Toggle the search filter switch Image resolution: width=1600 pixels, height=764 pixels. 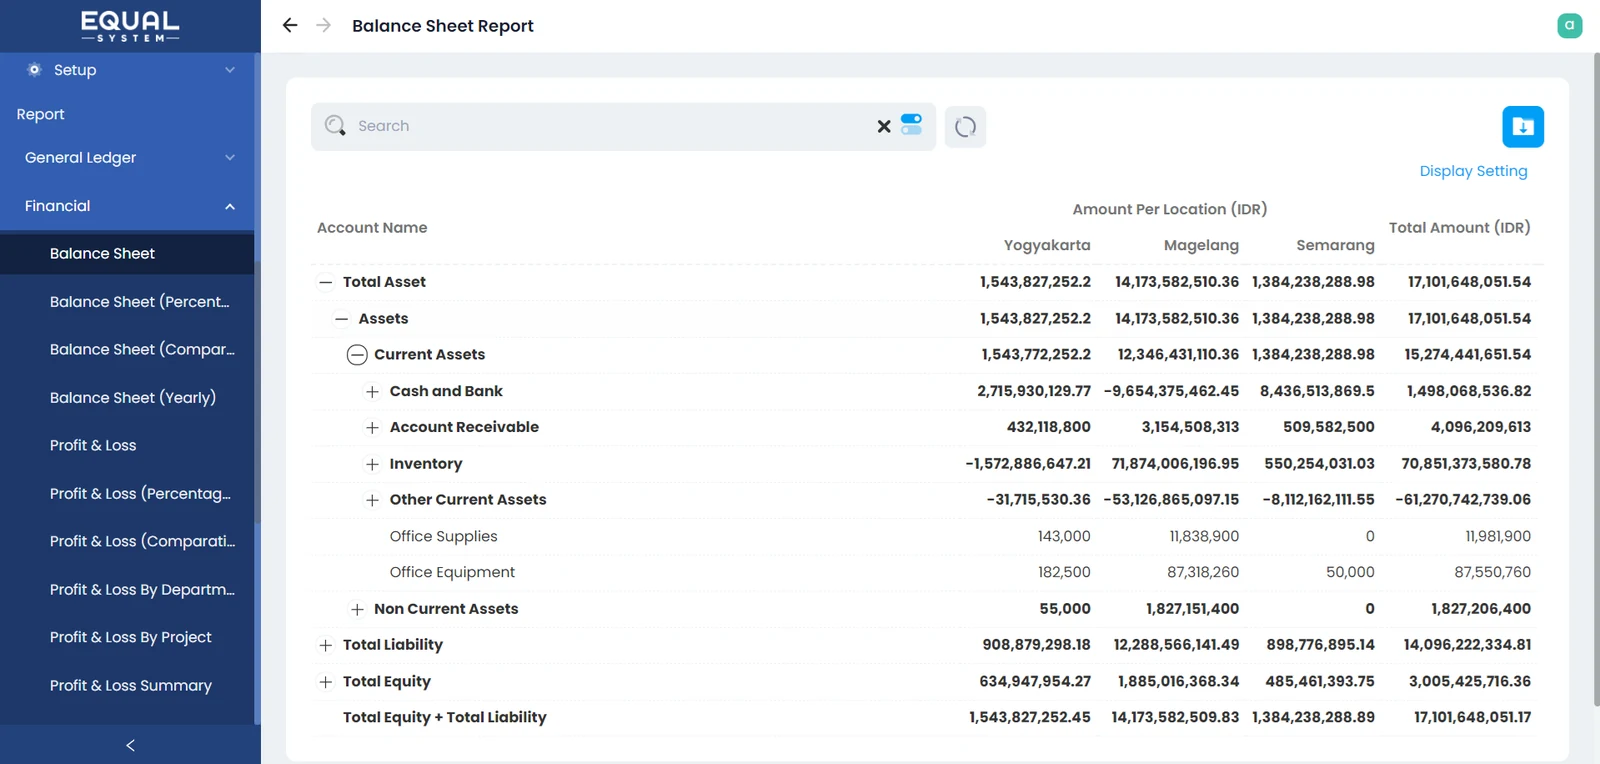[x=911, y=124]
